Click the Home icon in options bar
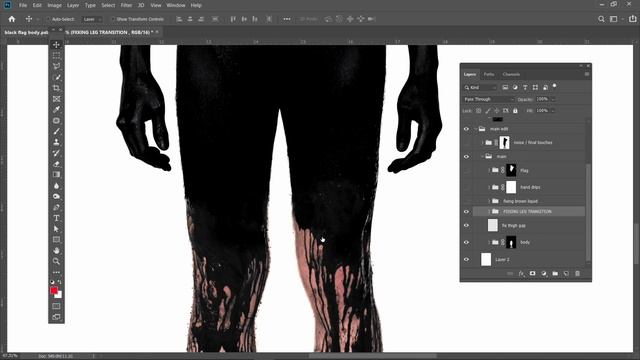The width and height of the screenshot is (640, 360). point(11,19)
